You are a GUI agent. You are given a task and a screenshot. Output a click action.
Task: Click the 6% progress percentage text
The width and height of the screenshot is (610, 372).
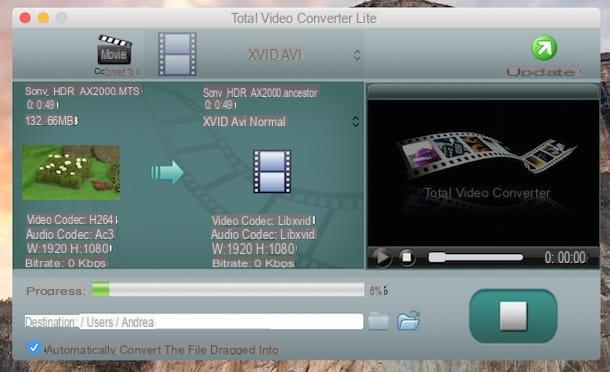[x=378, y=290]
